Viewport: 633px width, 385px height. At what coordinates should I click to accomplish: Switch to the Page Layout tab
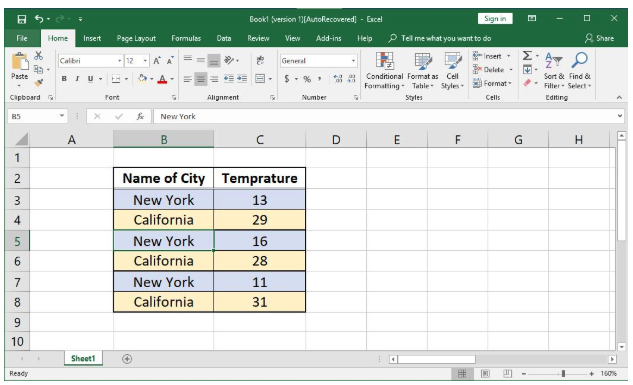[x=136, y=38]
